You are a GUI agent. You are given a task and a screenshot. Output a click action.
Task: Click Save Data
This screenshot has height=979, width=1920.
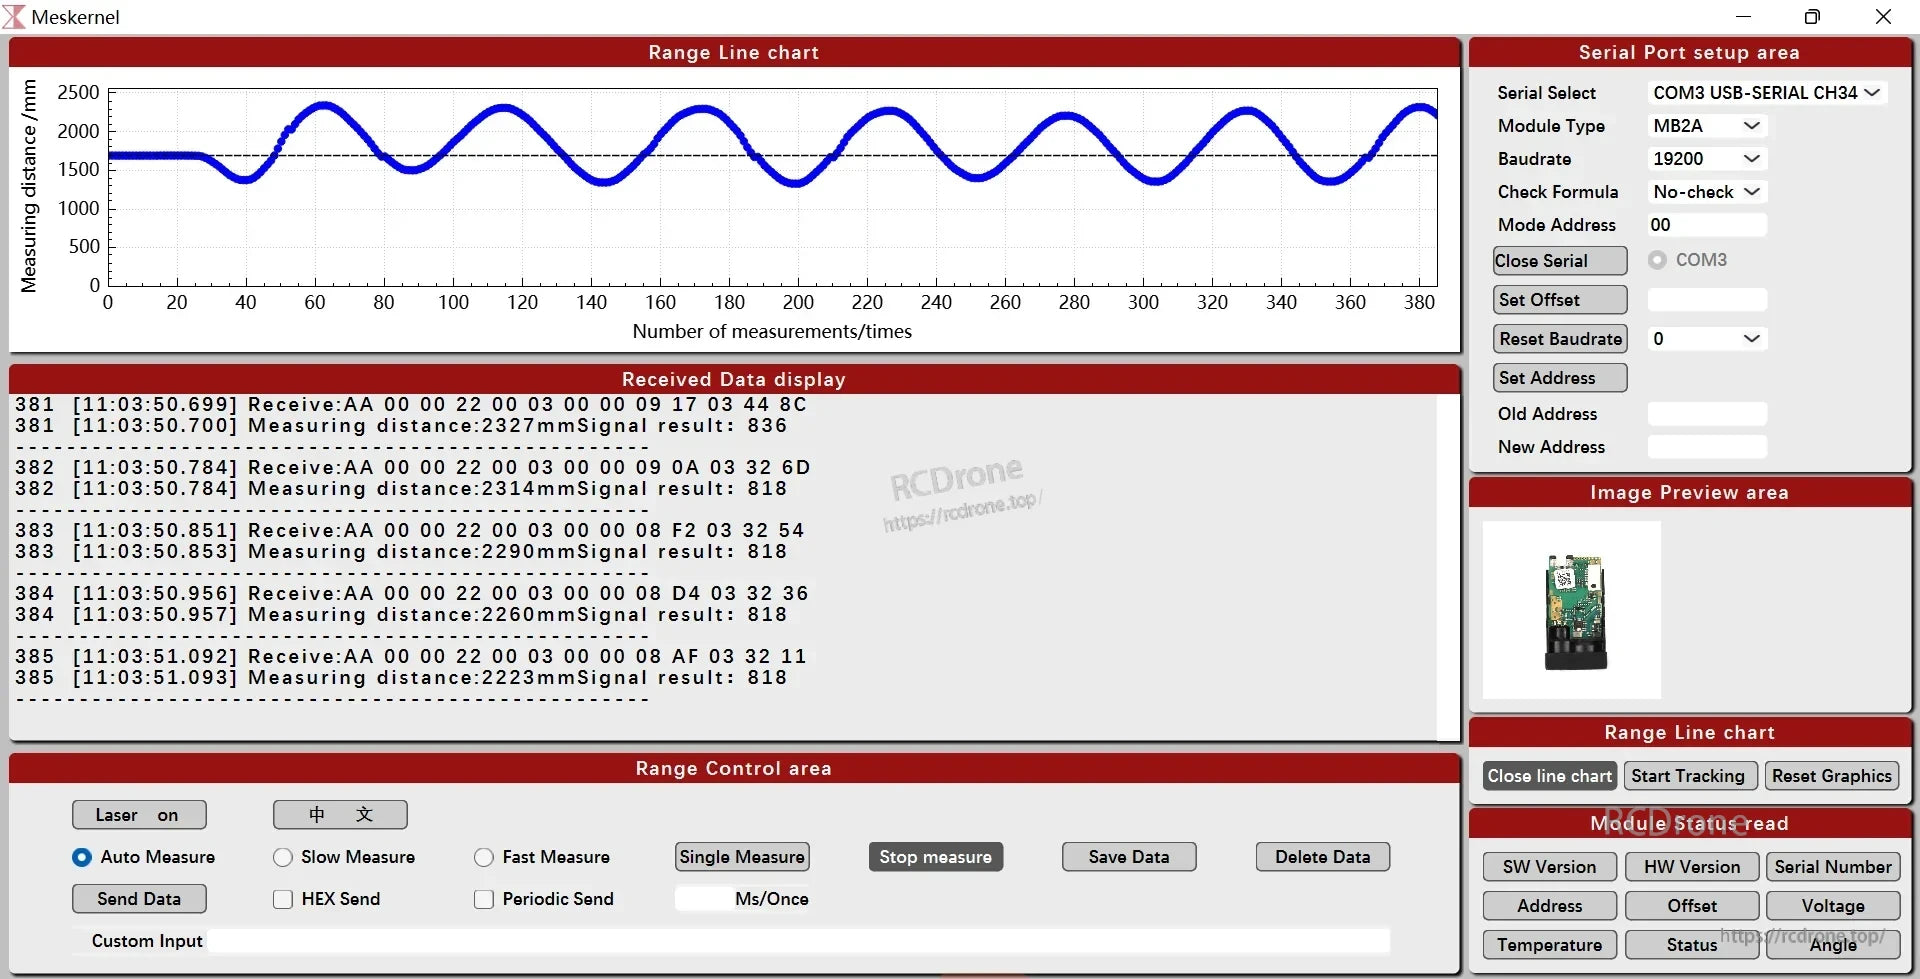1128,856
